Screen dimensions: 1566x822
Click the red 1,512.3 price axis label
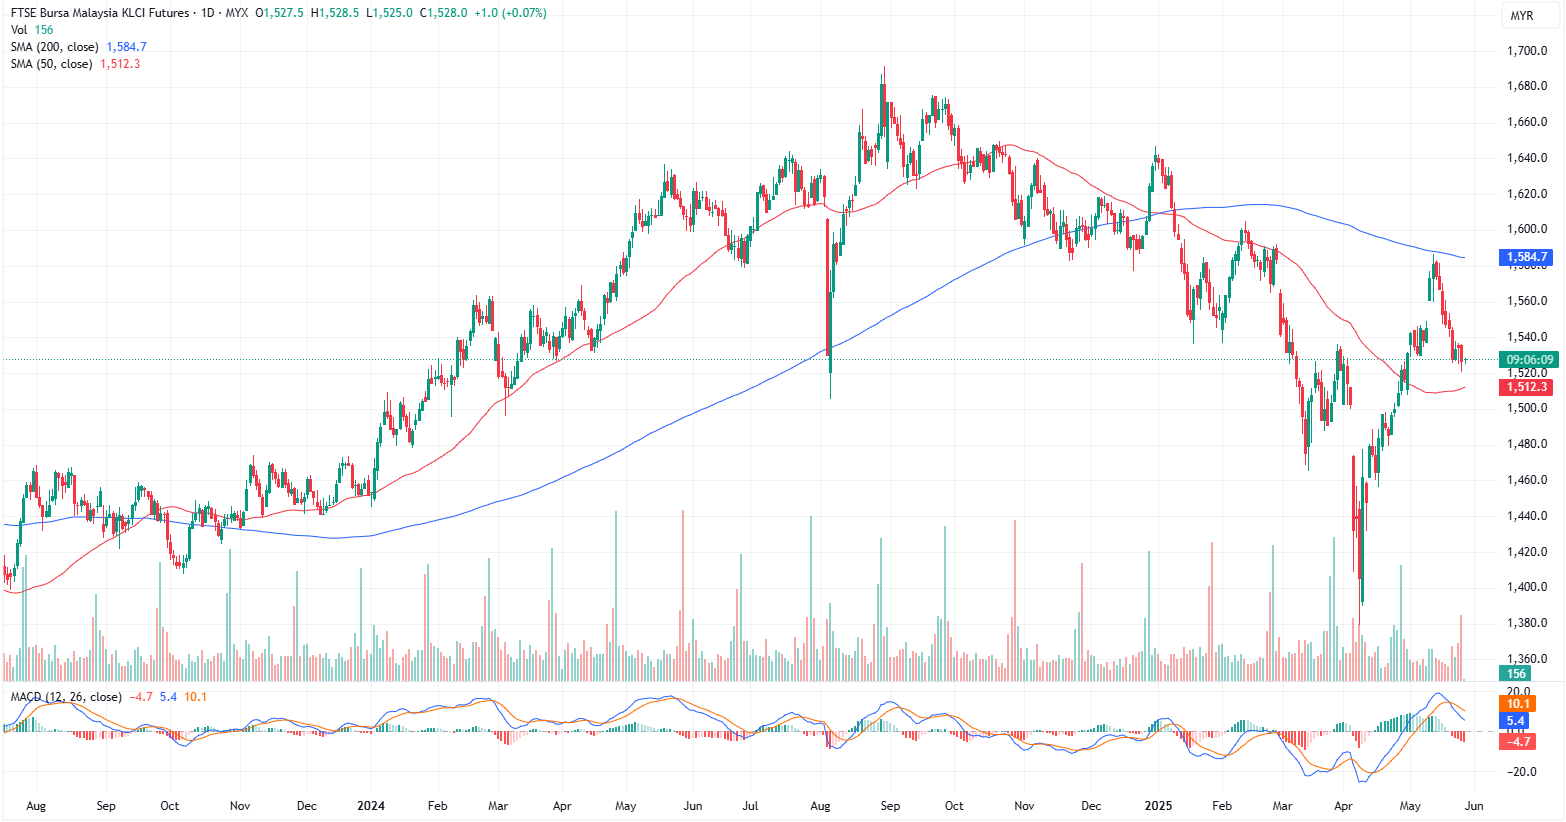[1527, 387]
